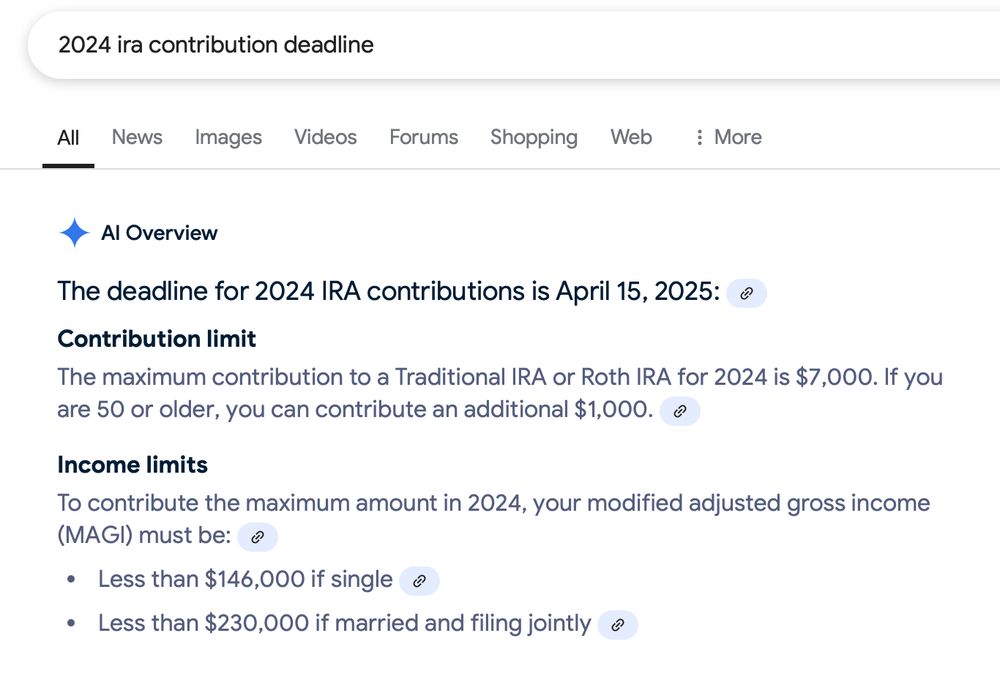Open source link after additional $1,000 sentence

680,411
